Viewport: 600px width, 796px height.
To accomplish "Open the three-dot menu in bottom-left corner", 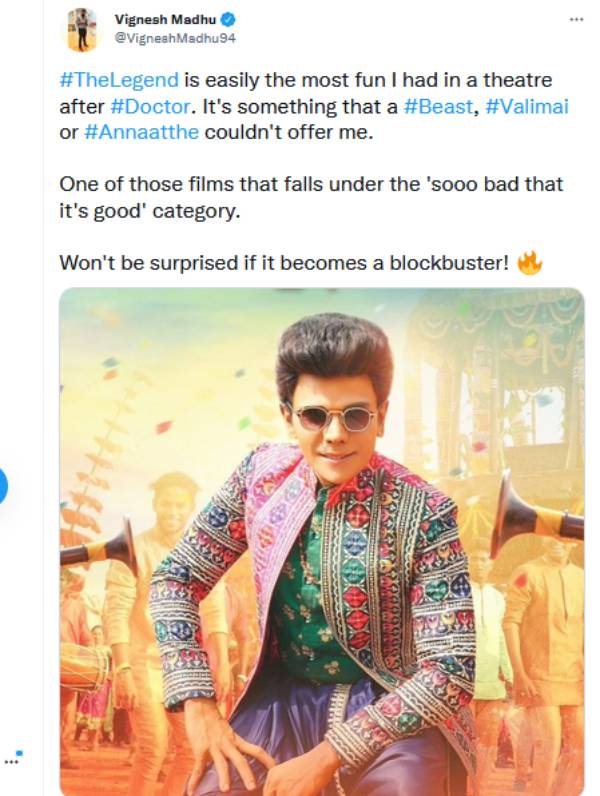I will coord(11,760).
